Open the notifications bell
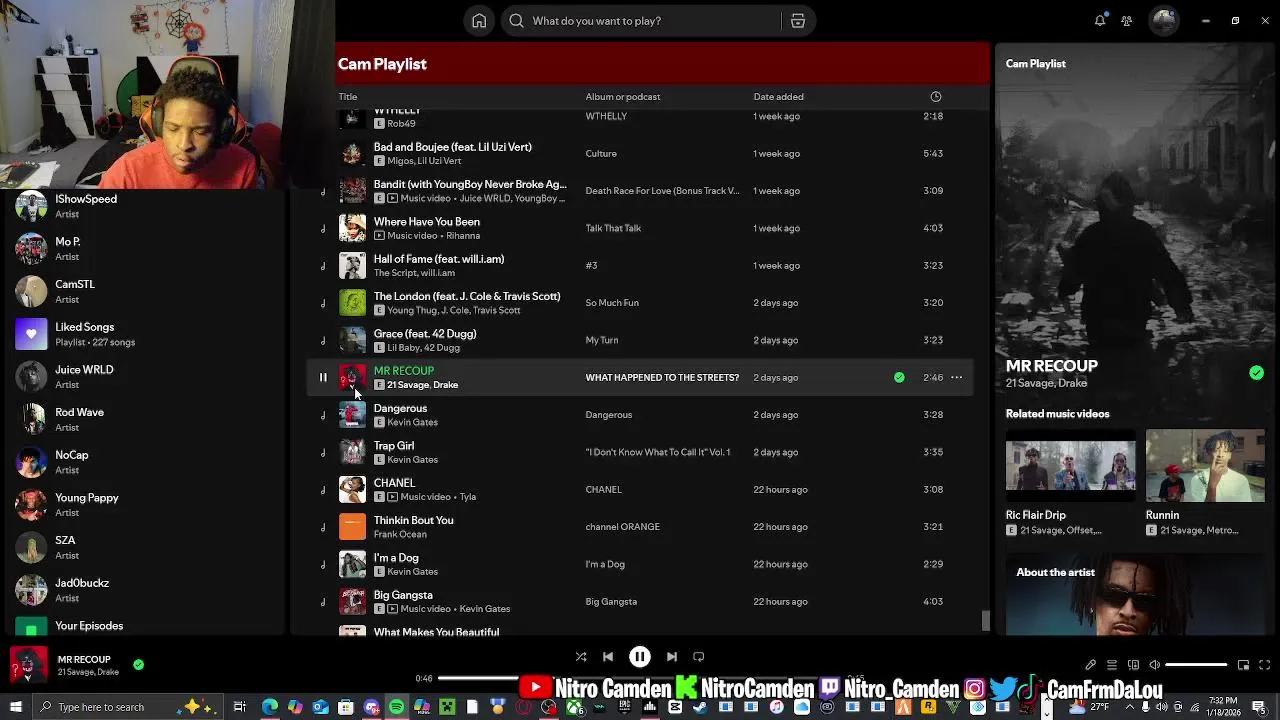The width and height of the screenshot is (1280, 720). (1100, 21)
